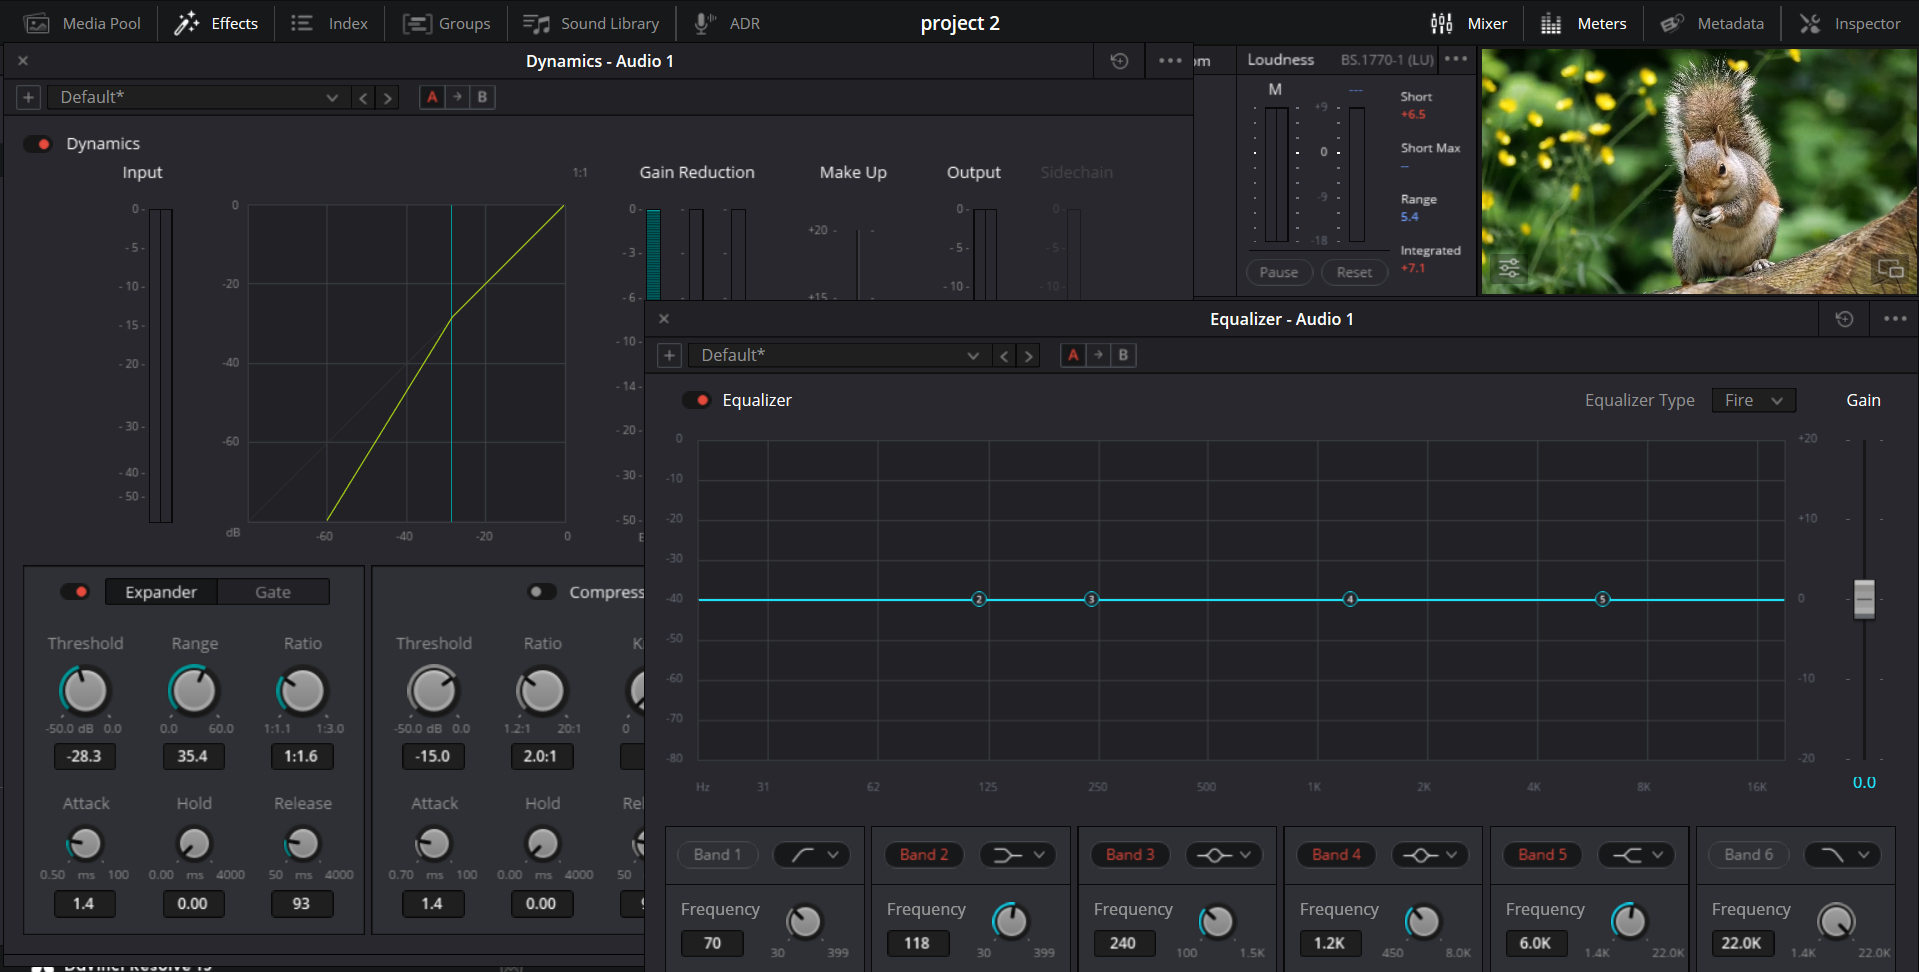
Task: Open the Metadata panel
Action: point(1712,23)
